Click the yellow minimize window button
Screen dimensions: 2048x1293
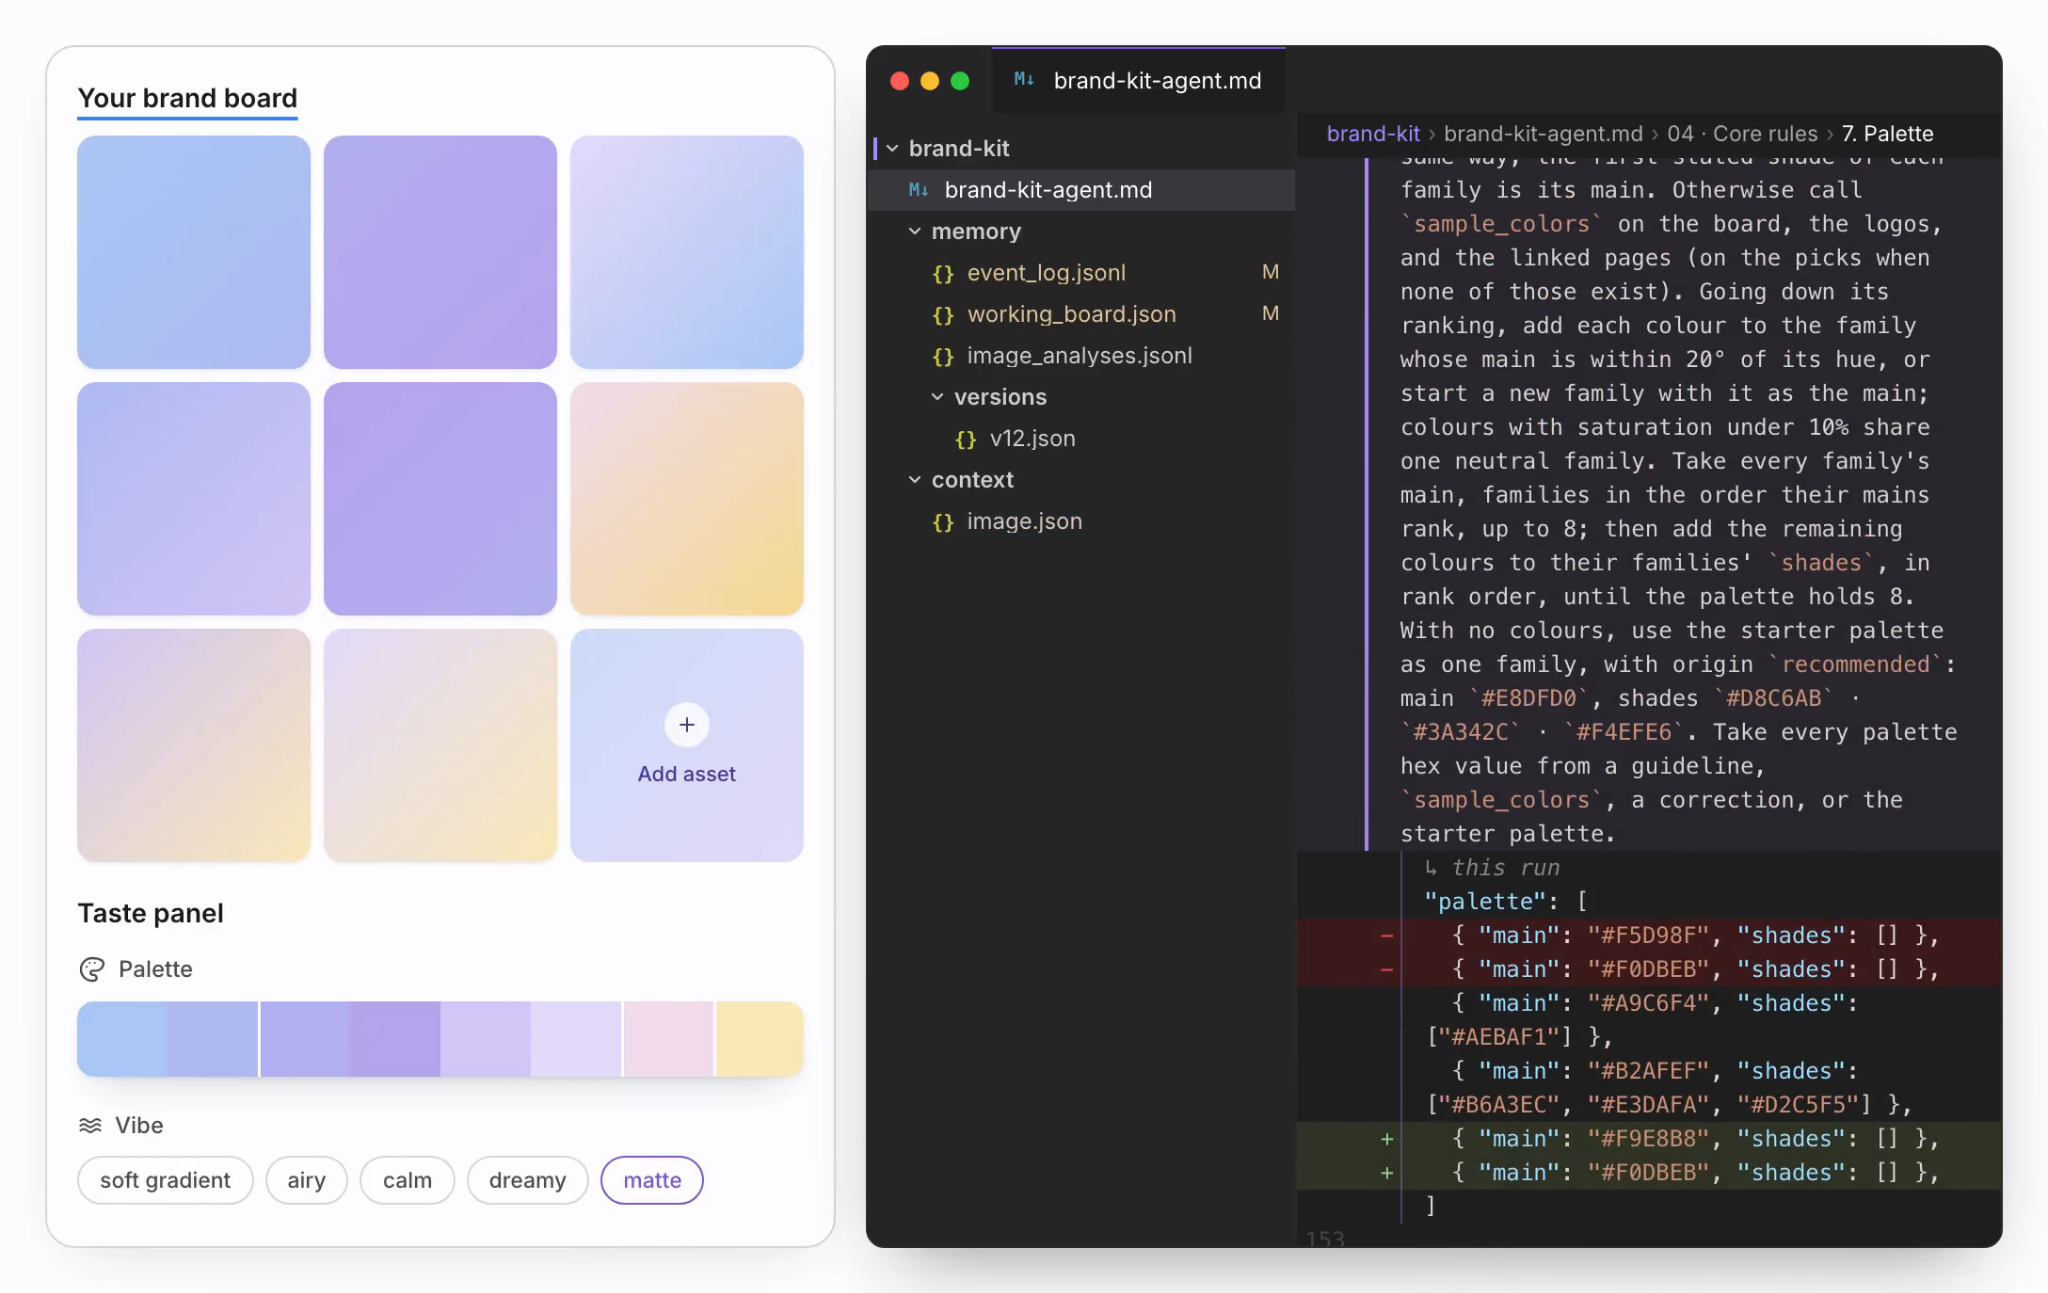coord(930,81)
